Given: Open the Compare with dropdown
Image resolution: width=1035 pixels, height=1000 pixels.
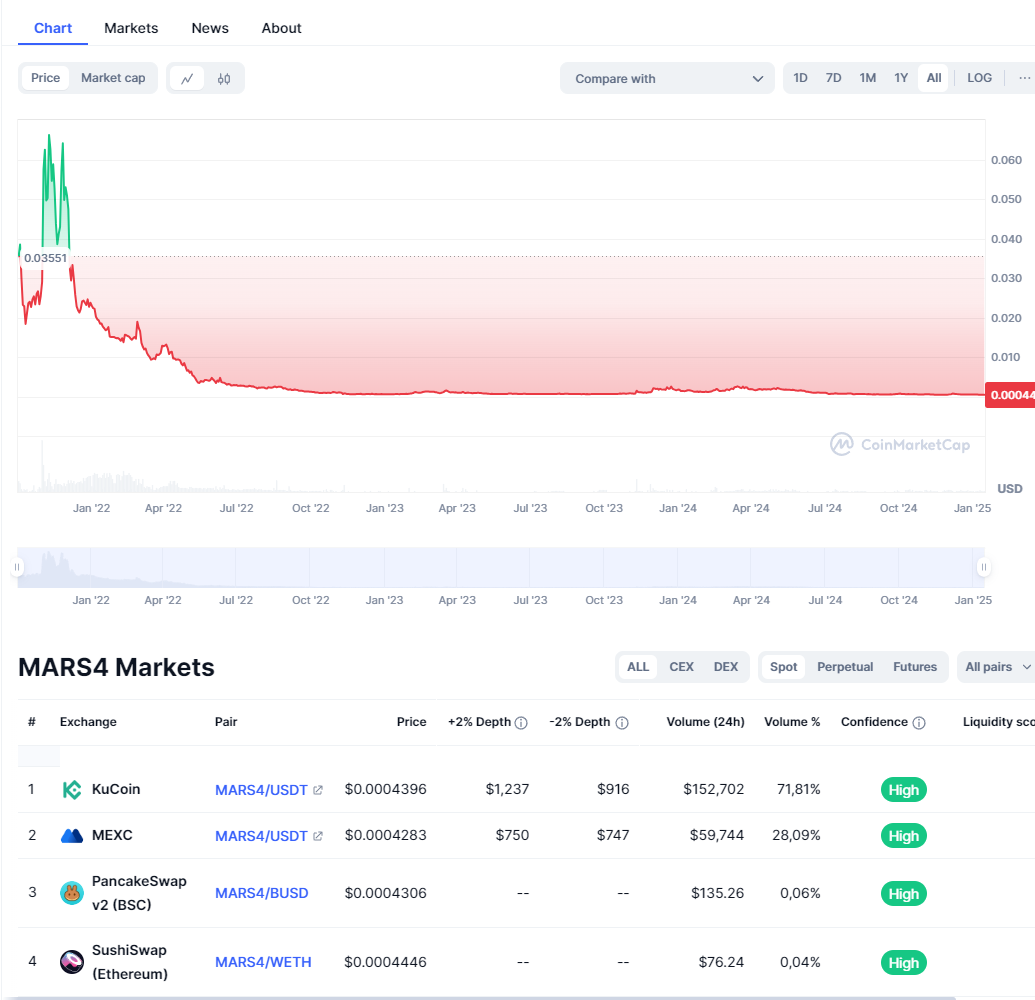Looking at the screenshot, I should tap(667, 79).
